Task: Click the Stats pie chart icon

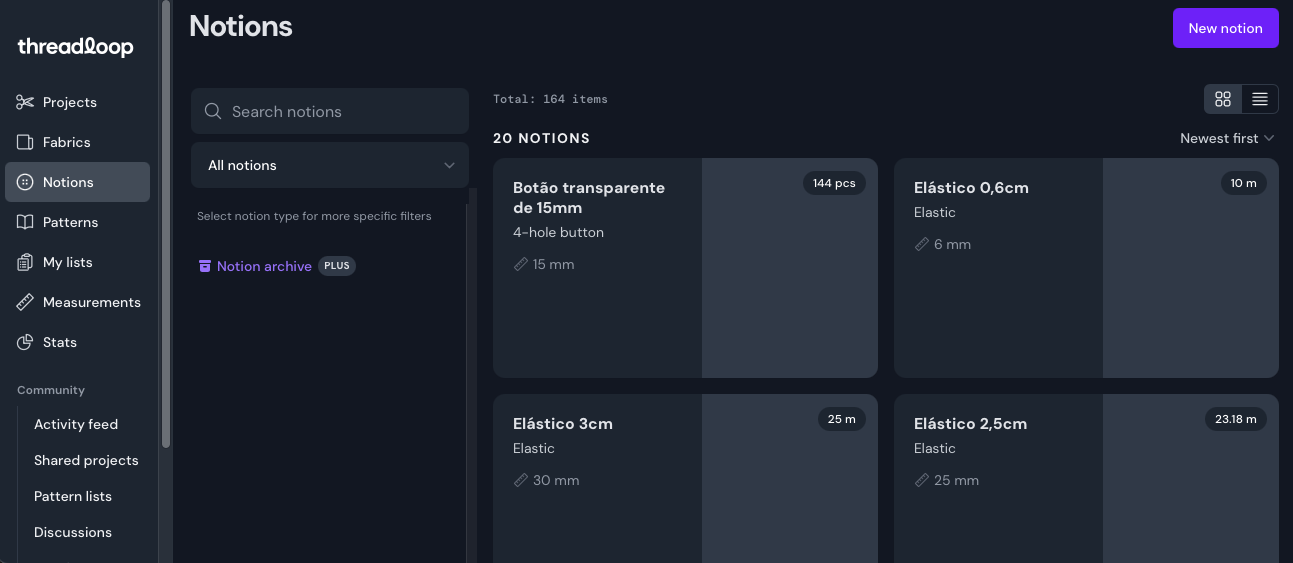Action: [25, 342]
